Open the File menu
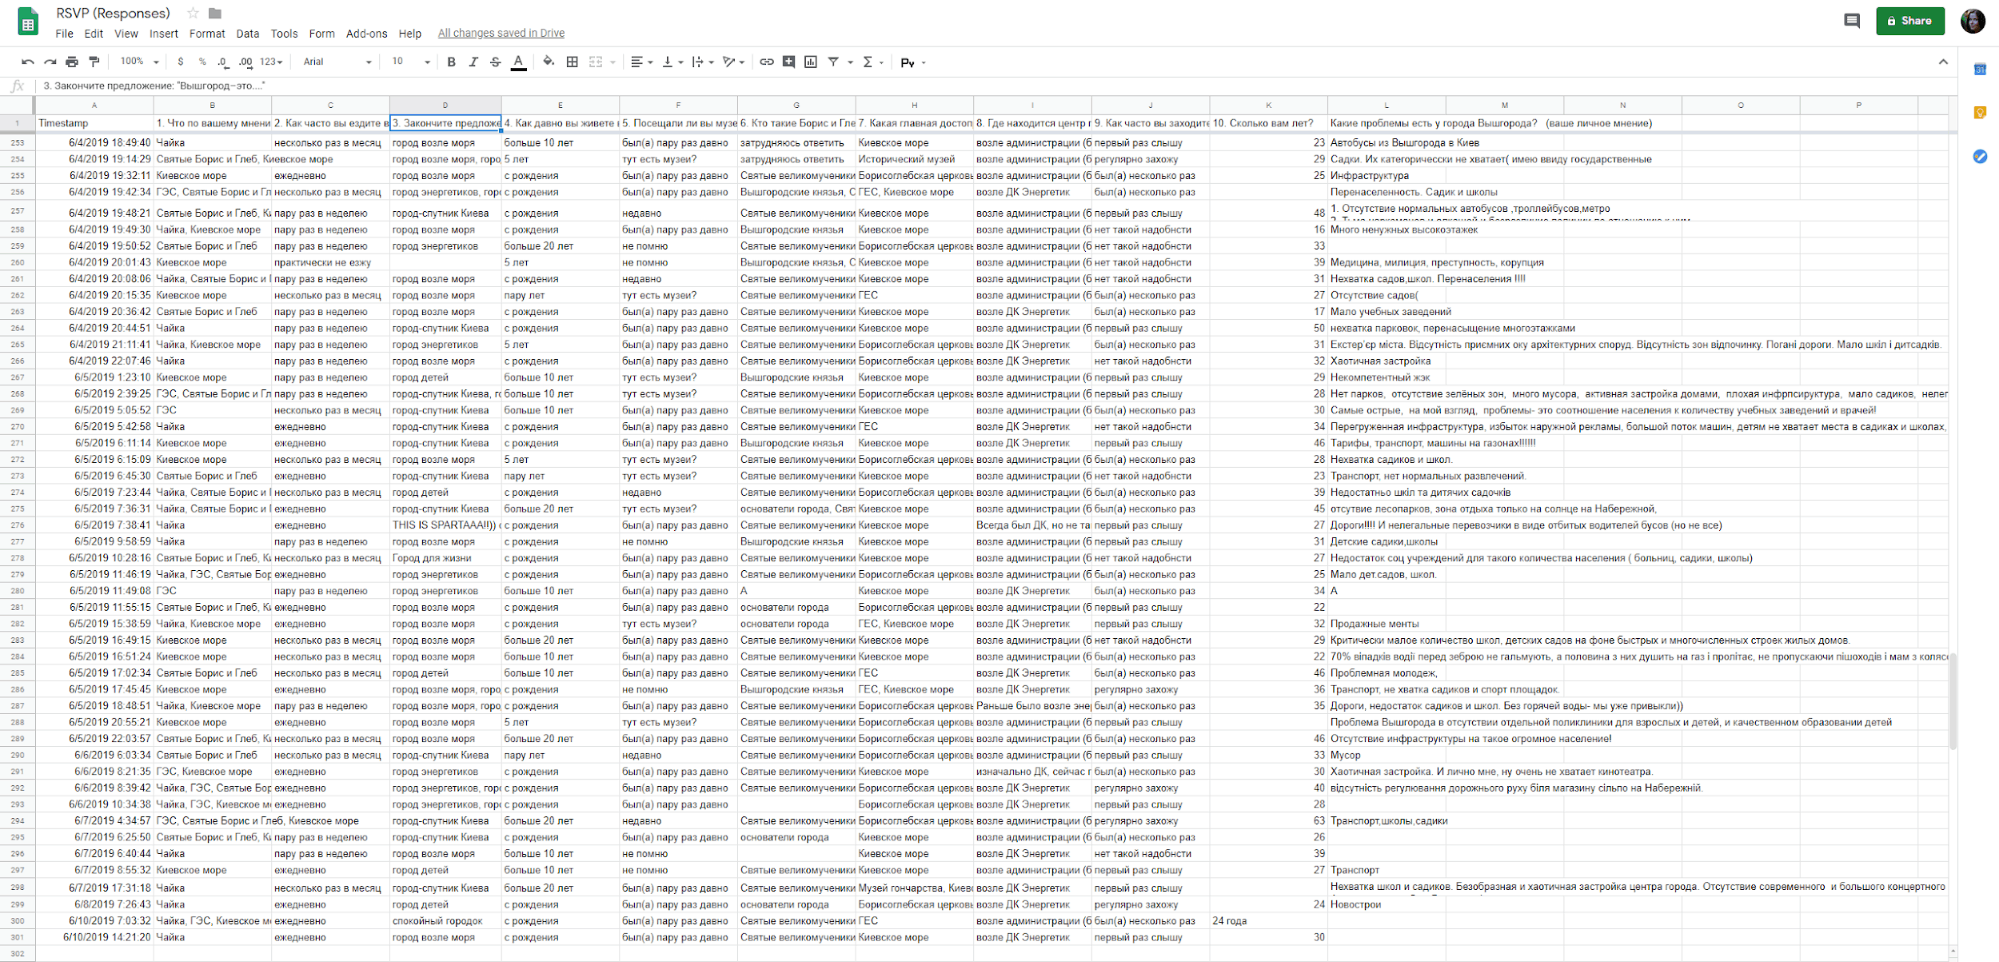The width and height of the screenshot is (1999, 962). pos(64,34)
